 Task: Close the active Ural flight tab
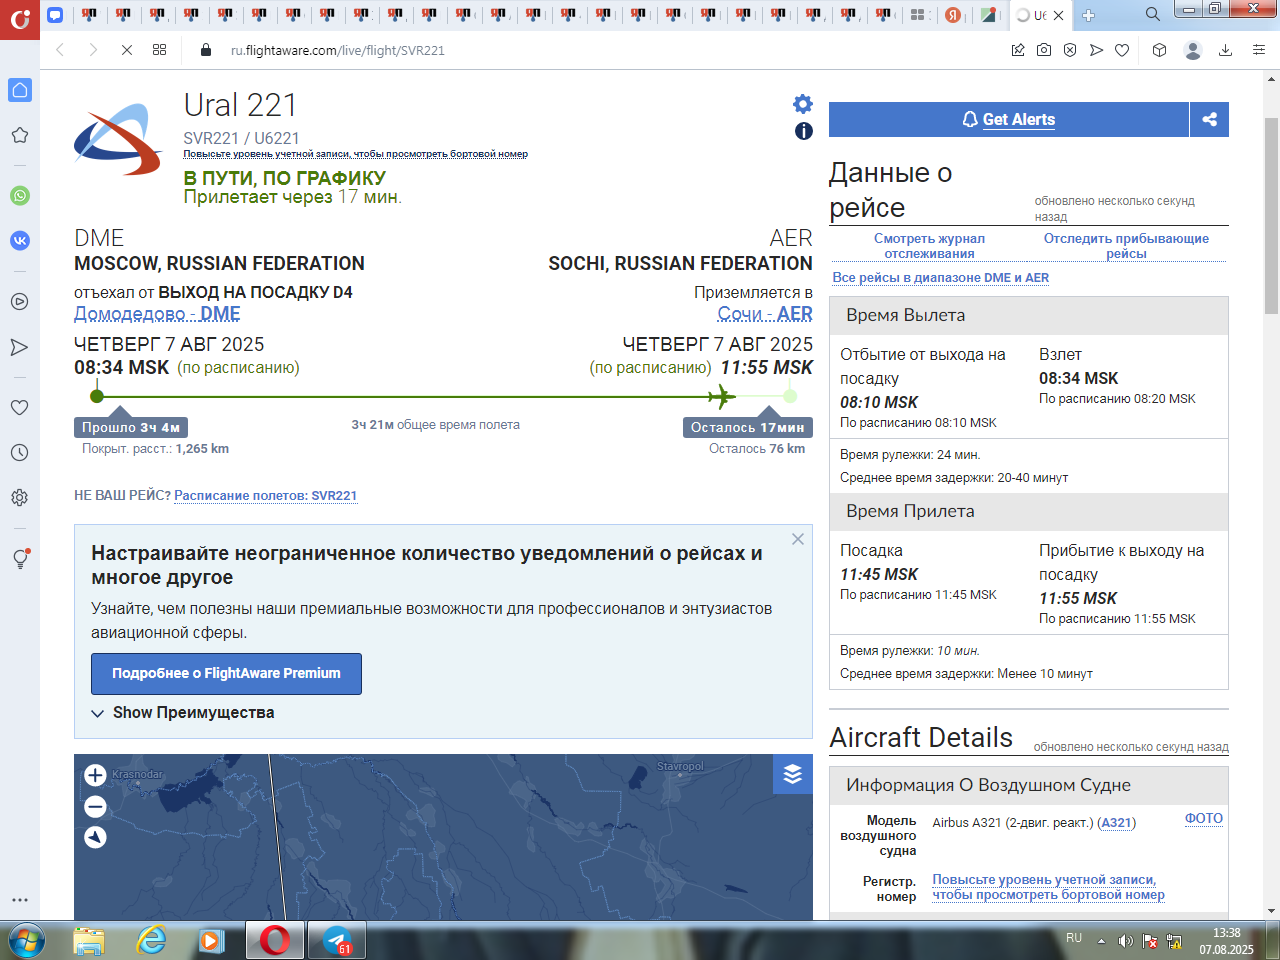1058,15
